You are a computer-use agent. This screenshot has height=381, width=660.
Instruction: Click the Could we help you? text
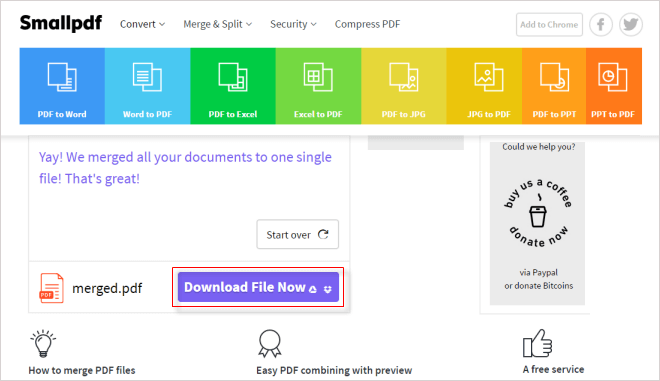[539, 147]
